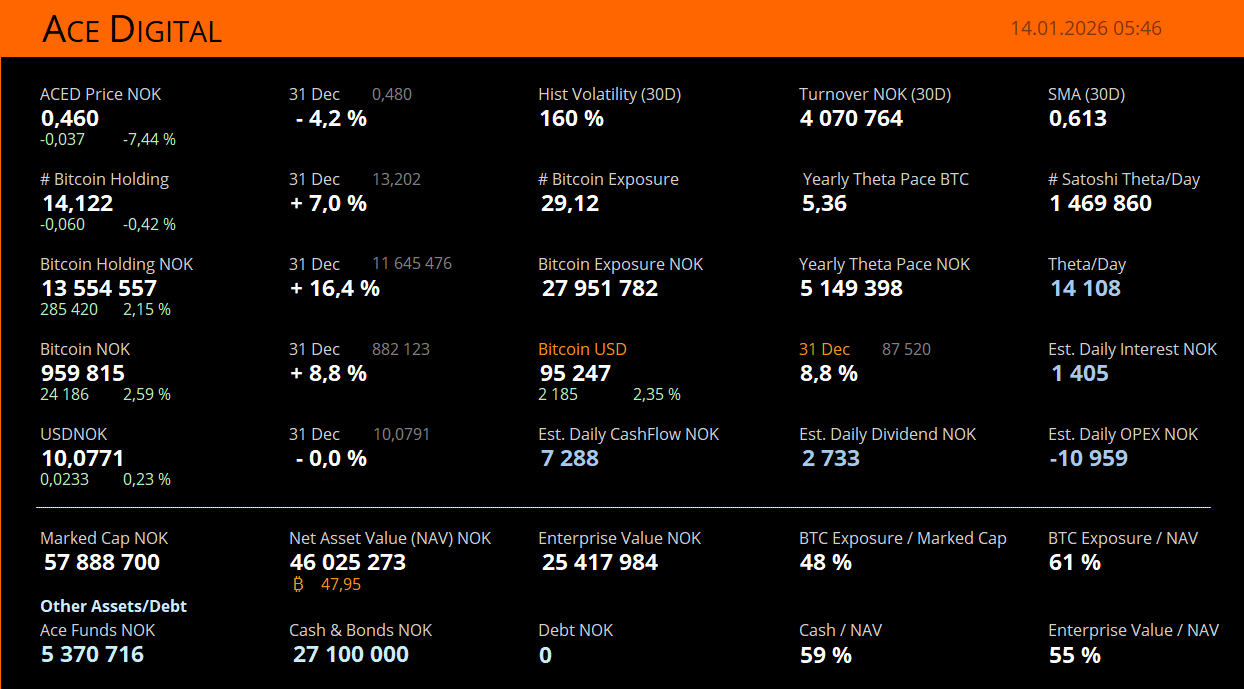Click the + 7,0 % holding change
The width and height of the screenshot is (1244, 689).
pyautogui.click(x=329, y=203)
